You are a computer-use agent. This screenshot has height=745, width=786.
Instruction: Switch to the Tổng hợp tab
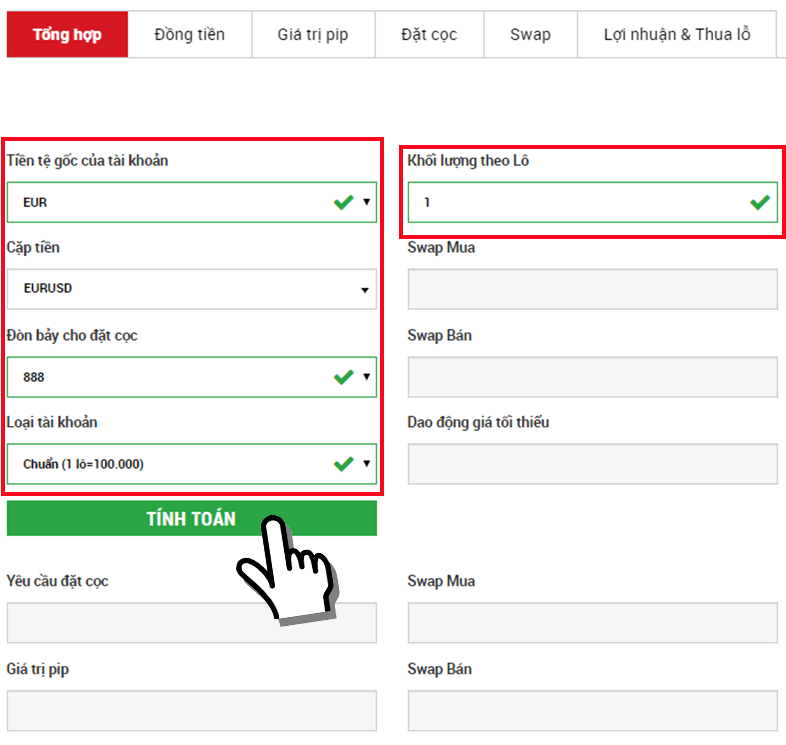click(x=67, y=34)
